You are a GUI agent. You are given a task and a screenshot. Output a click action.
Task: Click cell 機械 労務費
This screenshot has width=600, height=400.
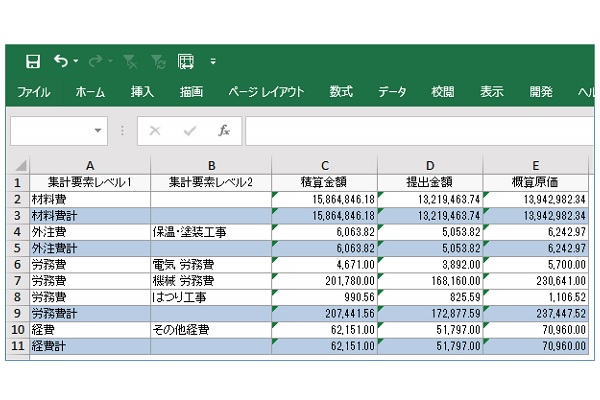[x=211, y=281]
